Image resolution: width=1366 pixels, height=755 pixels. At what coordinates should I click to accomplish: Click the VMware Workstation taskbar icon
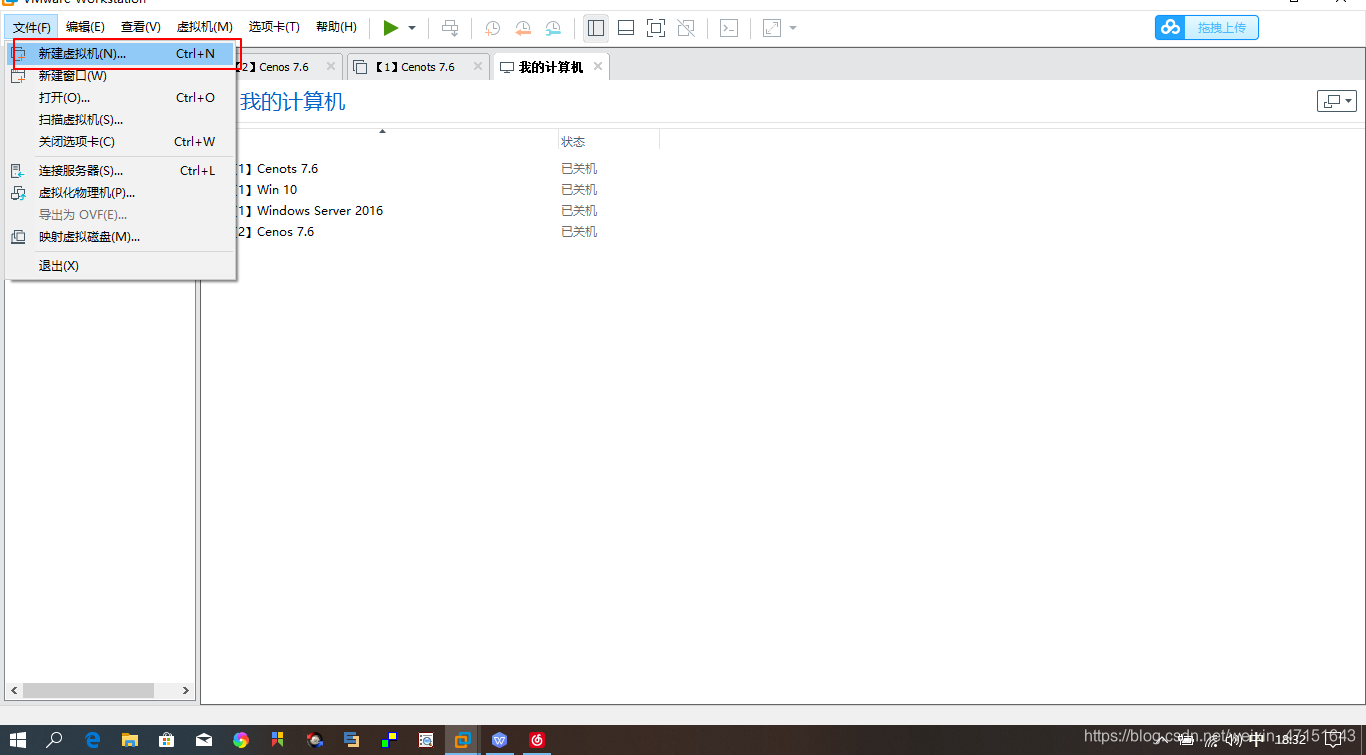point(462,740)
